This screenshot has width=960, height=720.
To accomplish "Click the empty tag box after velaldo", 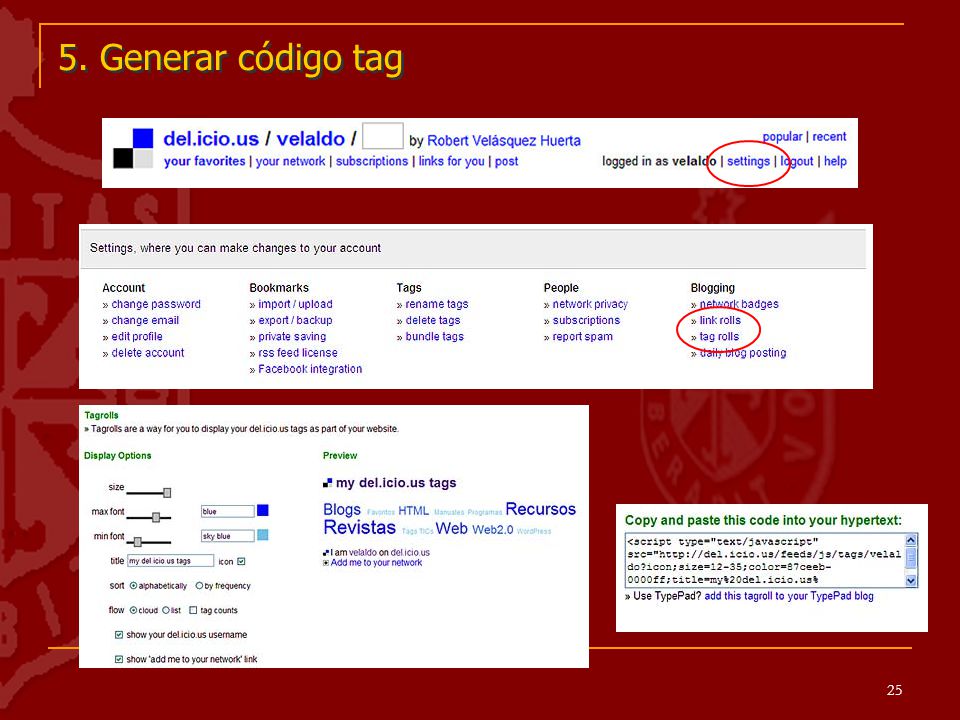I will tap(383, 136).
